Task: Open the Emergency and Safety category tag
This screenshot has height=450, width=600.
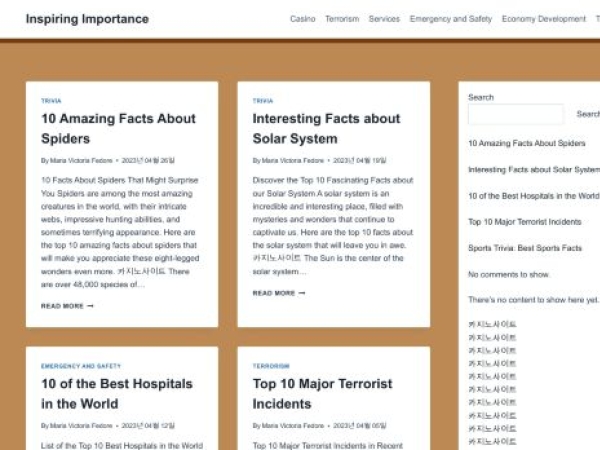Action: click(x=81, y=366)
